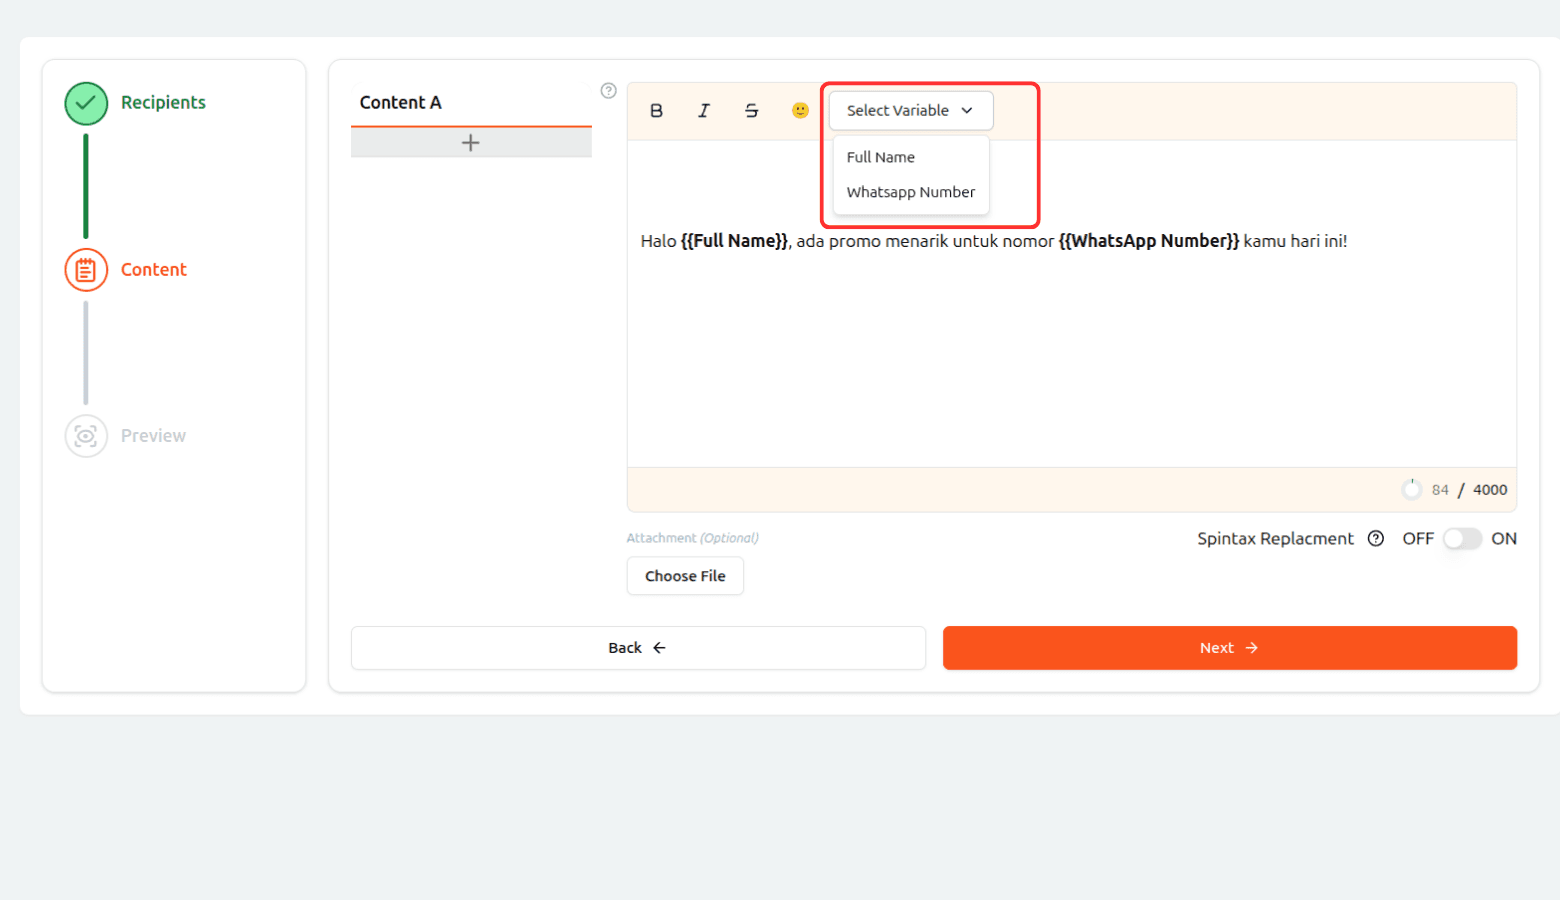This screenshot has width=1560, height=900.
Task: Click the Preview step eye icon
Action: click(x=86, y=436)
